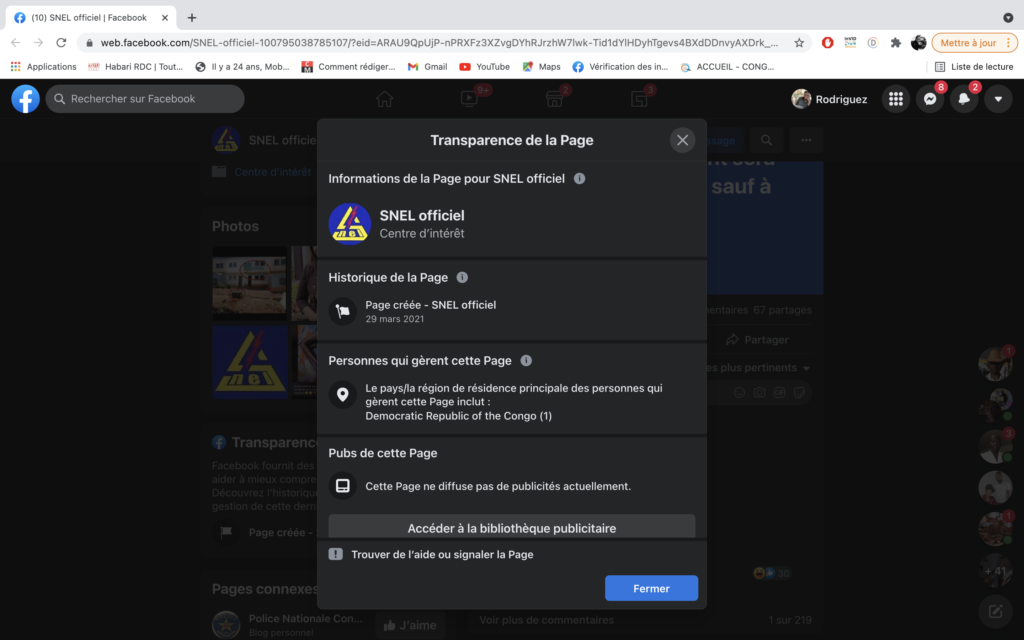
Task: Open Comment rédiger bookmark
Action: pyautogui.click(x=348, y=67)
